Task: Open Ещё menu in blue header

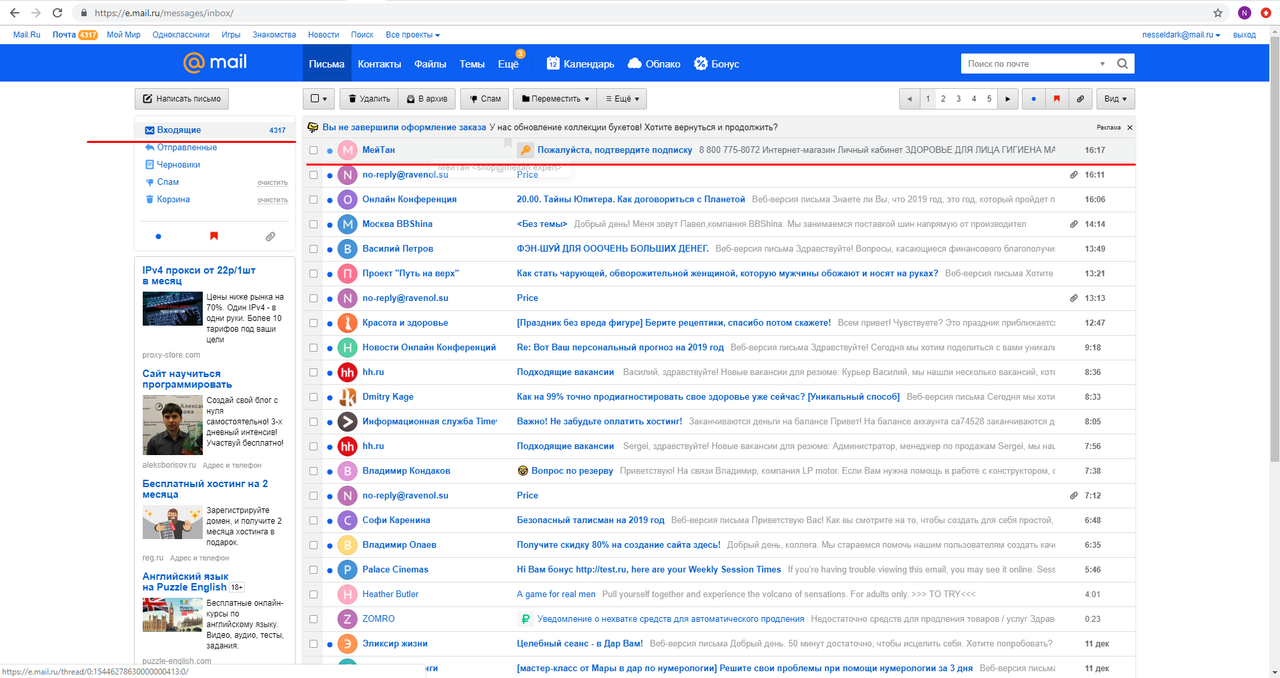Action: click(x=509, y=64)
